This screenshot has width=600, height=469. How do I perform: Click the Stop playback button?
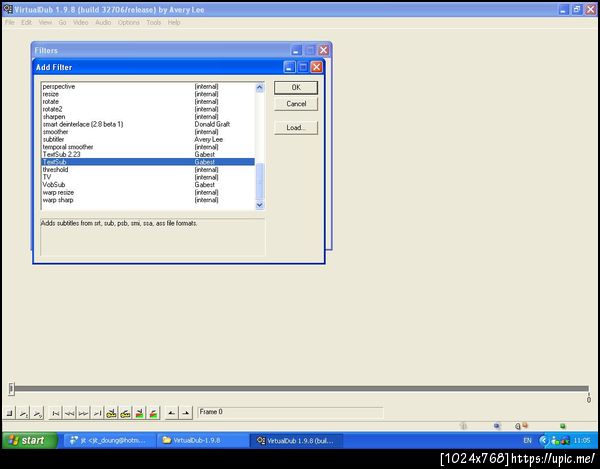[10, 413]
